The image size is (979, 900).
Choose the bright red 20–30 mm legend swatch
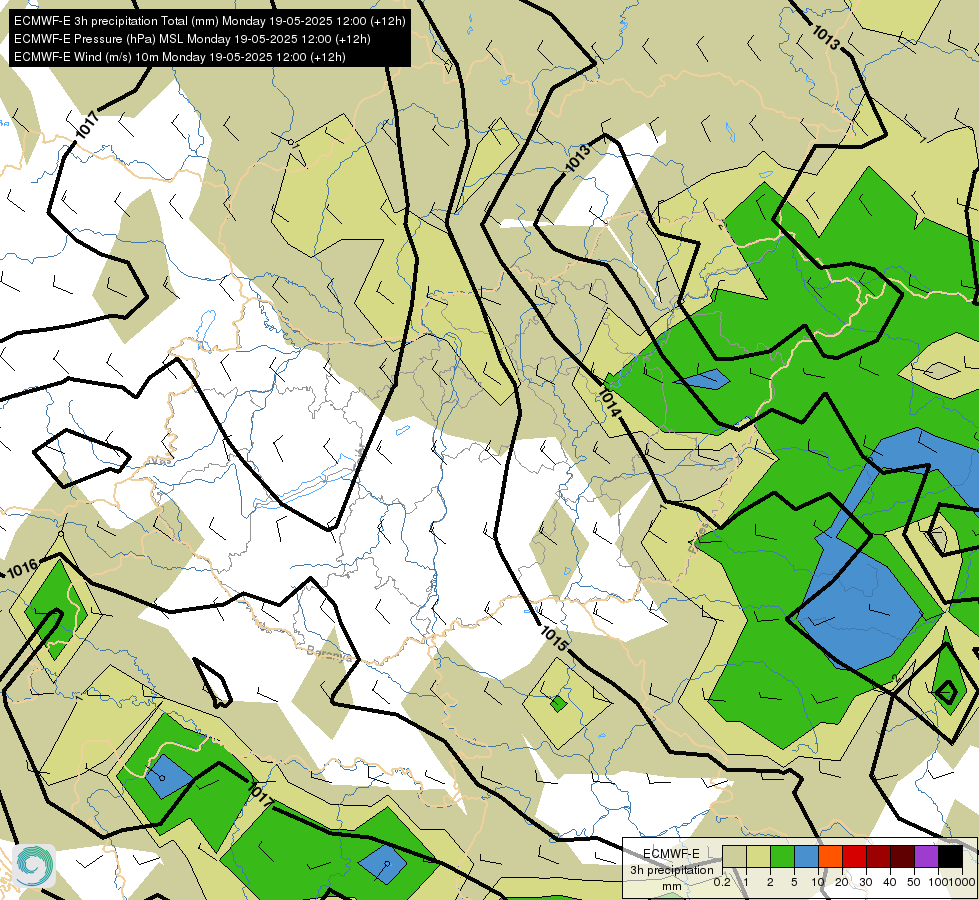point(854,856)
